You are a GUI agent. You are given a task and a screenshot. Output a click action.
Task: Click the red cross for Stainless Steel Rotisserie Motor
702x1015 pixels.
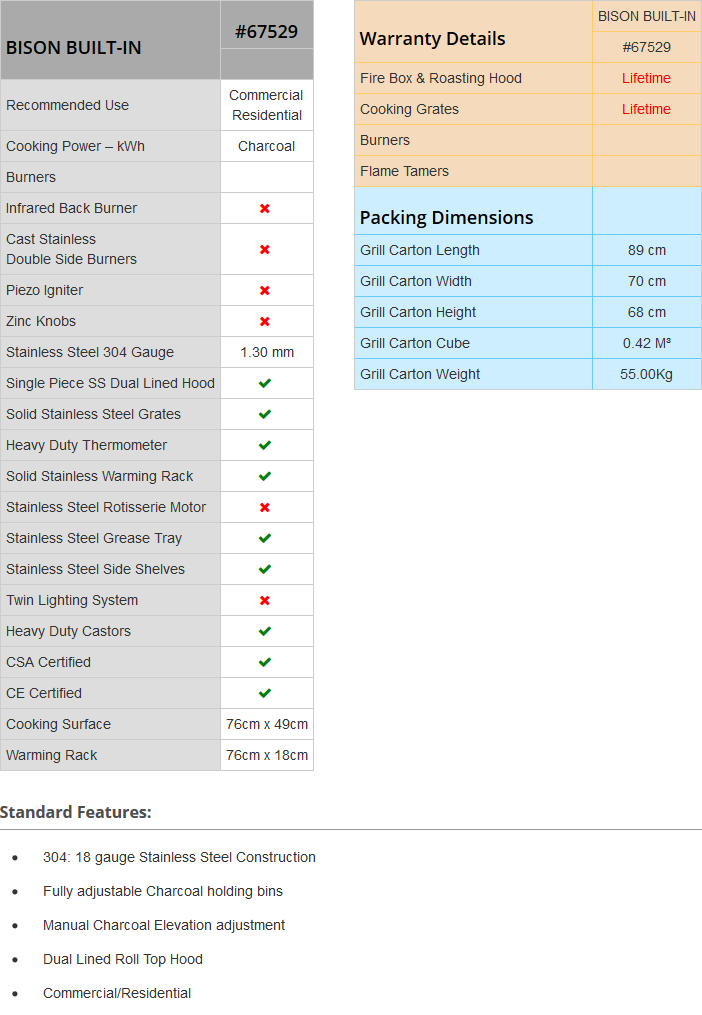point(264,508)
